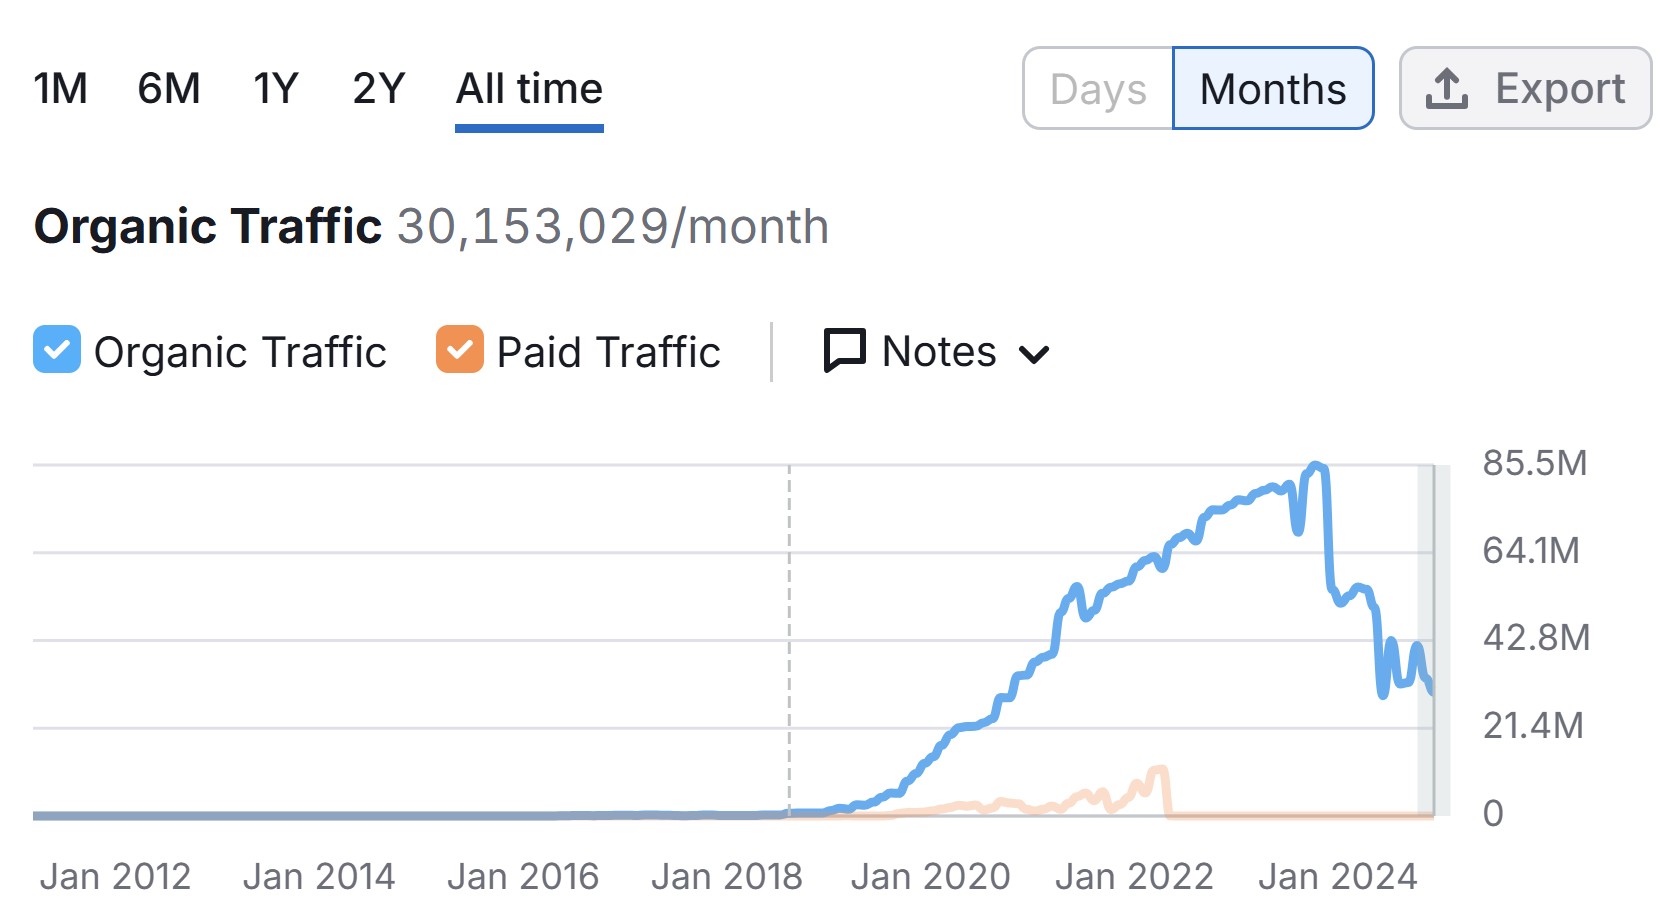This screenshot has height=912, width=1674.
Task: Click the Notes speech bubble icon
Action: tap(844, 351)
